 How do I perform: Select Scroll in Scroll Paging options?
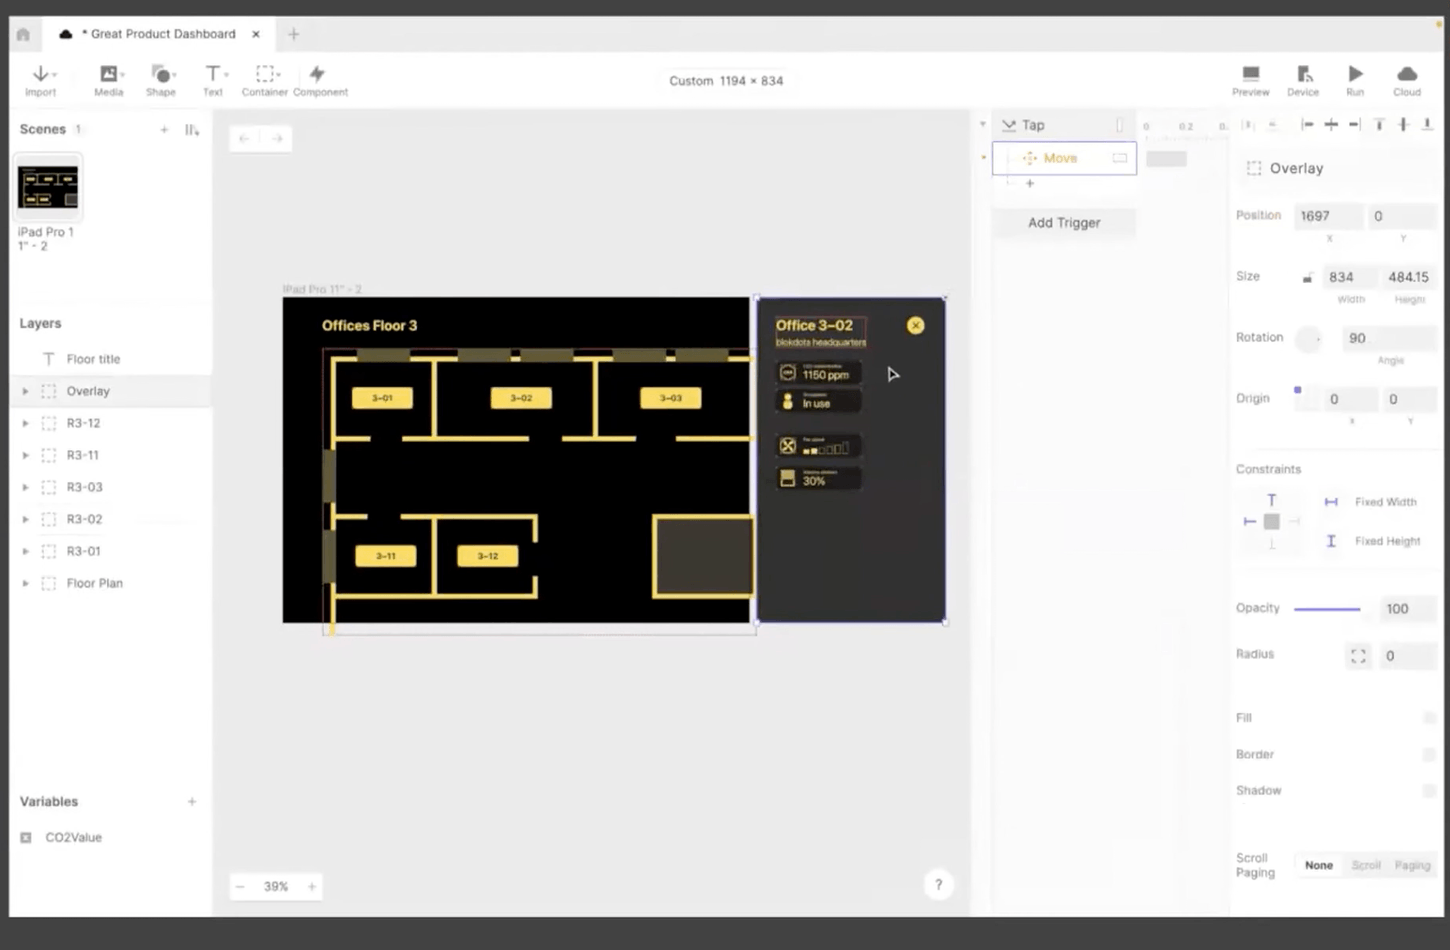point(1366,865)
